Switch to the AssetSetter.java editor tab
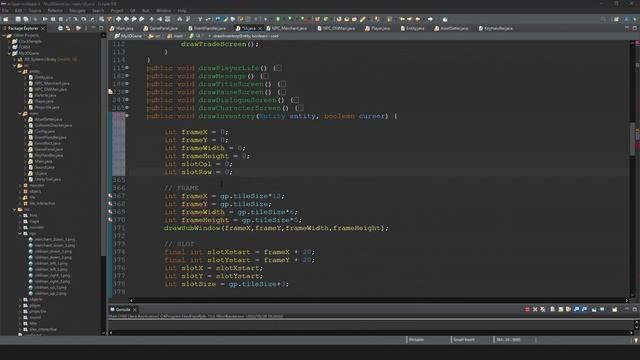The width and height of the screenshot is (640, 360). [451, 28]
